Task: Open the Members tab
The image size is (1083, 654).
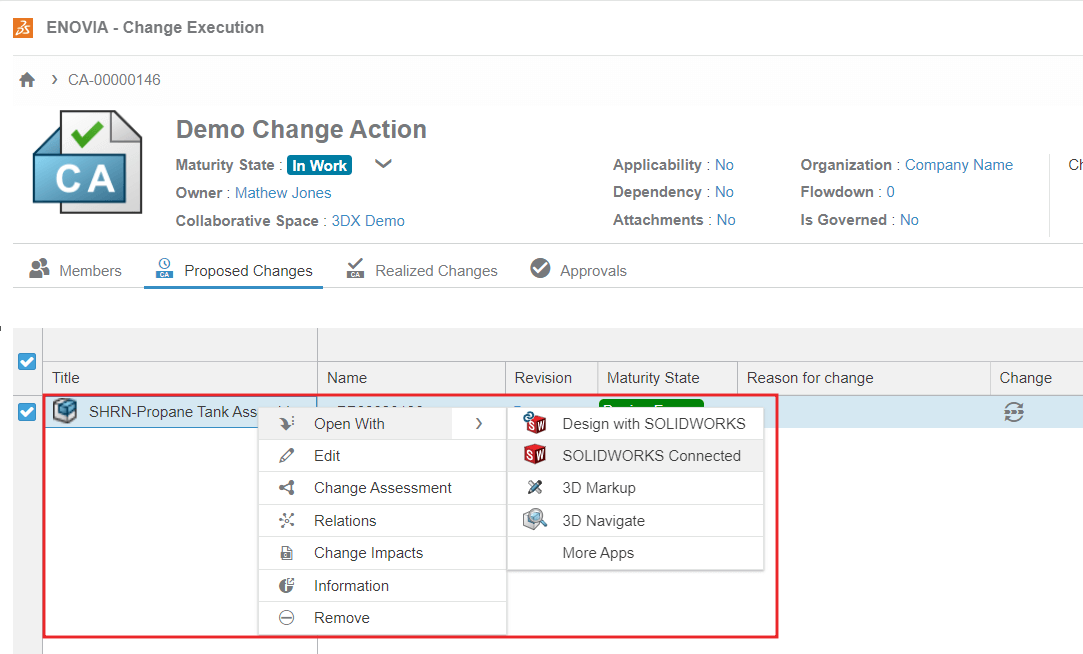Action: click(75, 270)
